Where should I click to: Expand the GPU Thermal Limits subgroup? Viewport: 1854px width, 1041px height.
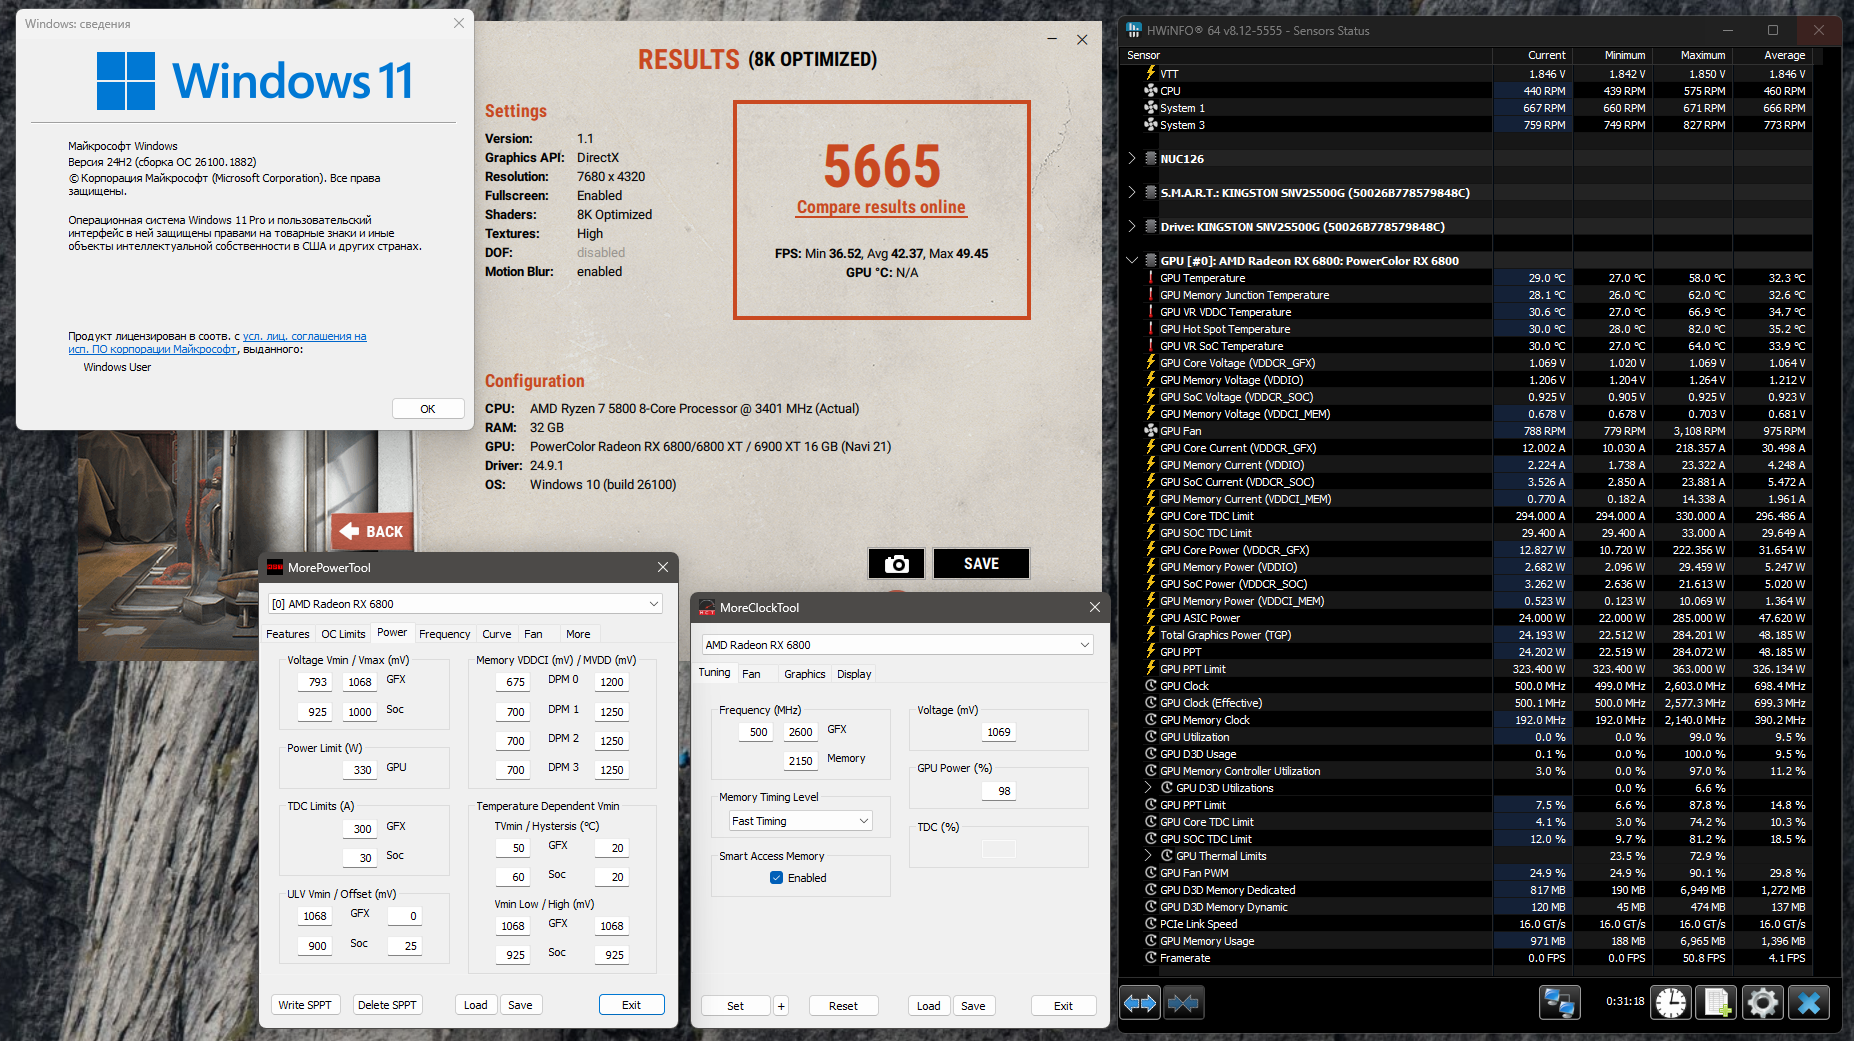pyautogui.click(x=1148, y=856)
